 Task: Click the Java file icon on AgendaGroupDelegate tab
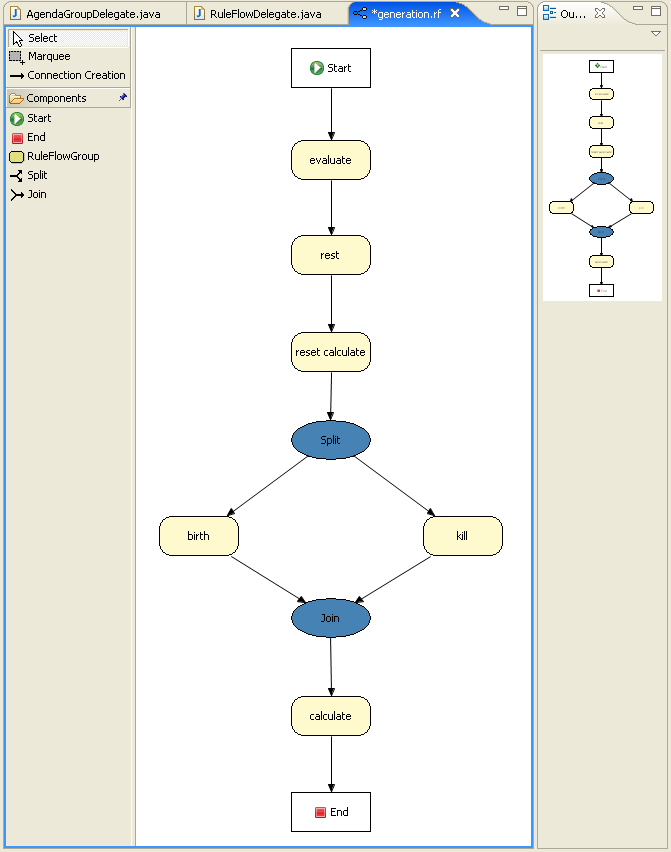(16, 13)
